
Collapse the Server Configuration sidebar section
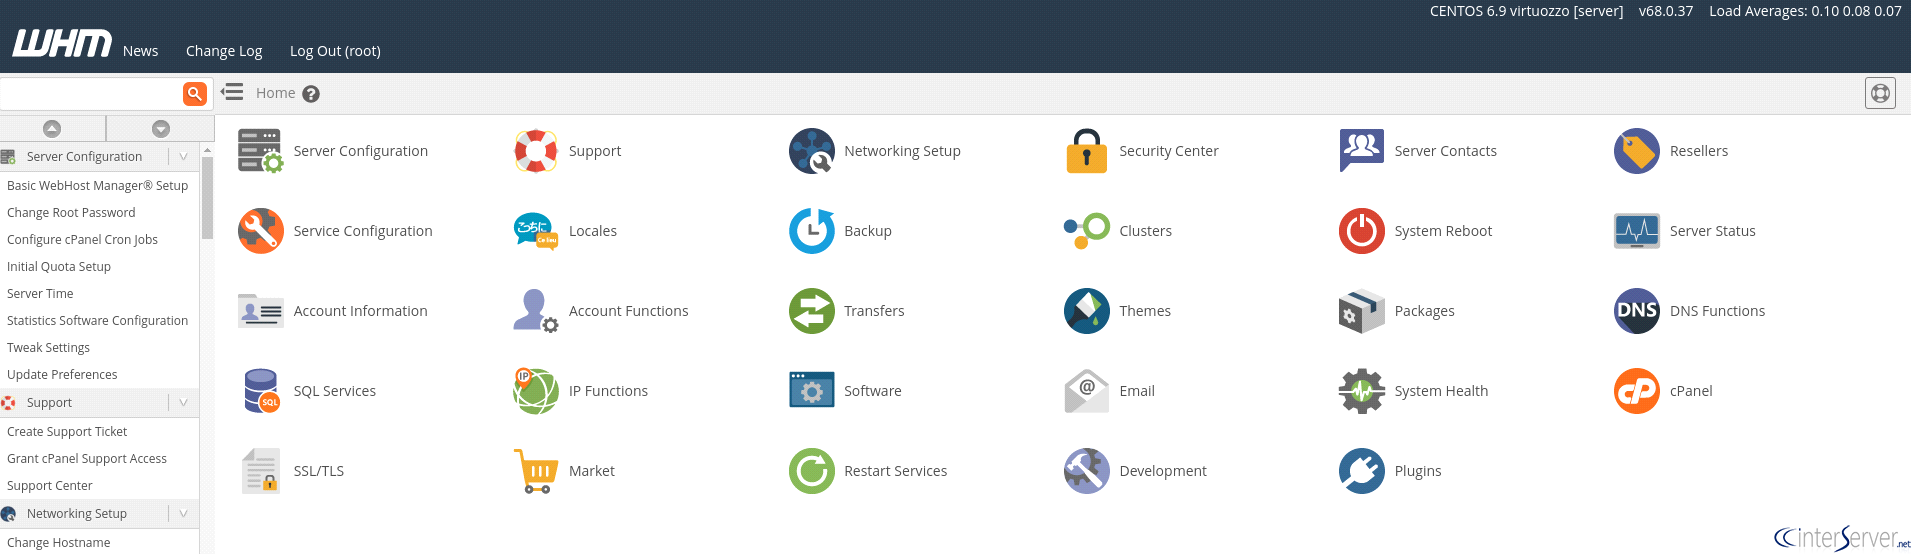click(x=183, y=156)
